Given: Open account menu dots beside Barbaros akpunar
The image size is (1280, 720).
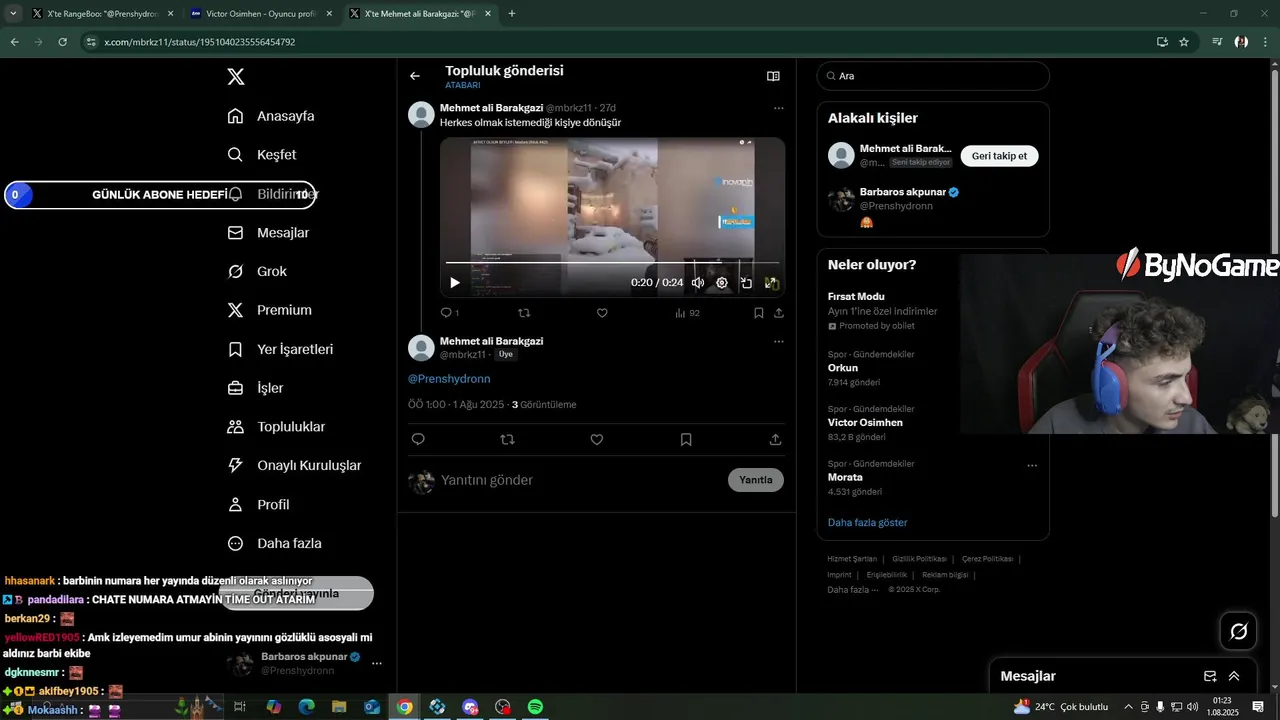Looking at the screenshot, I should (x=377, y=664).
